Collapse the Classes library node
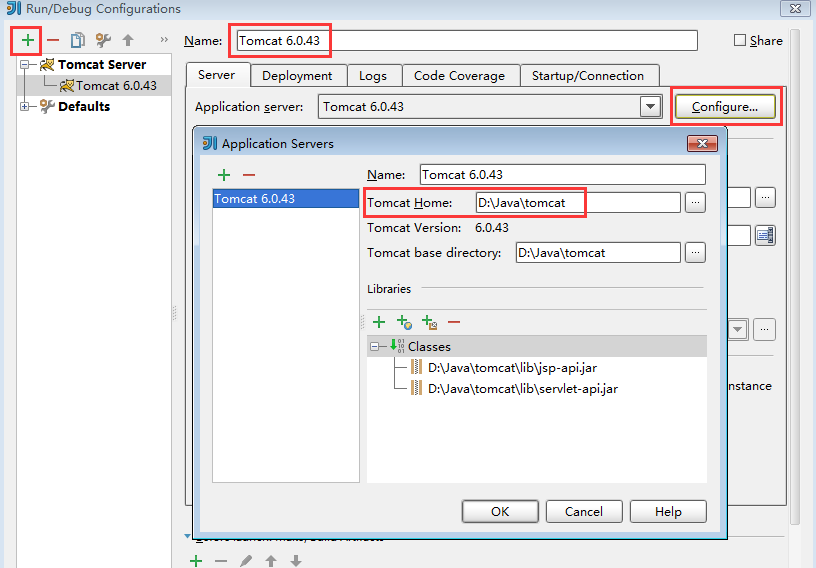This screenshot has height=568, width=816. click(377, 347)
